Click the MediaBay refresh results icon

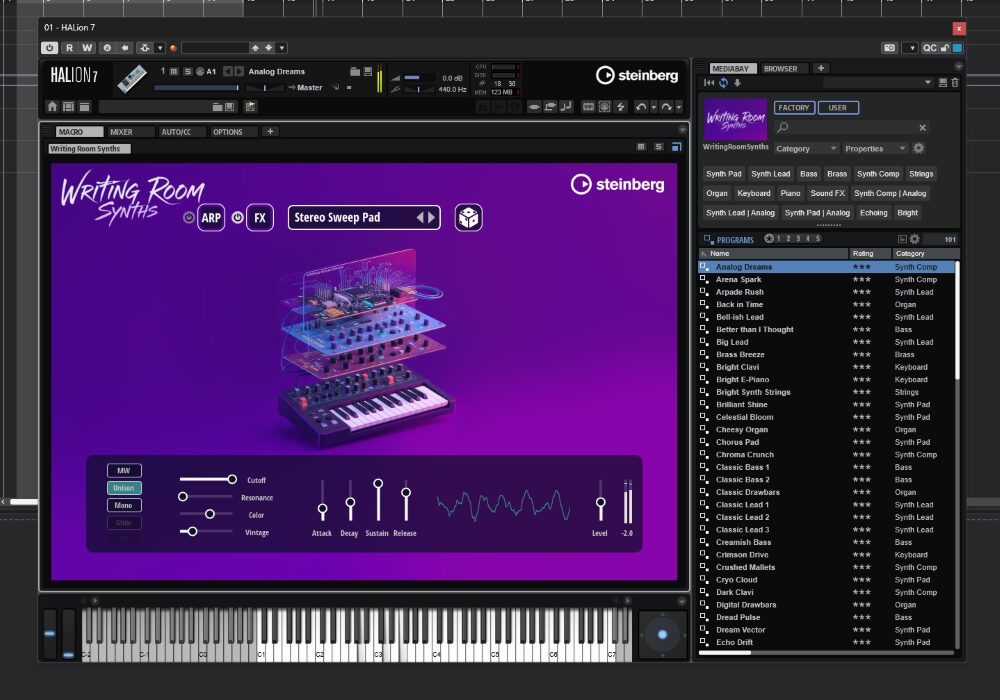(723, 82)
